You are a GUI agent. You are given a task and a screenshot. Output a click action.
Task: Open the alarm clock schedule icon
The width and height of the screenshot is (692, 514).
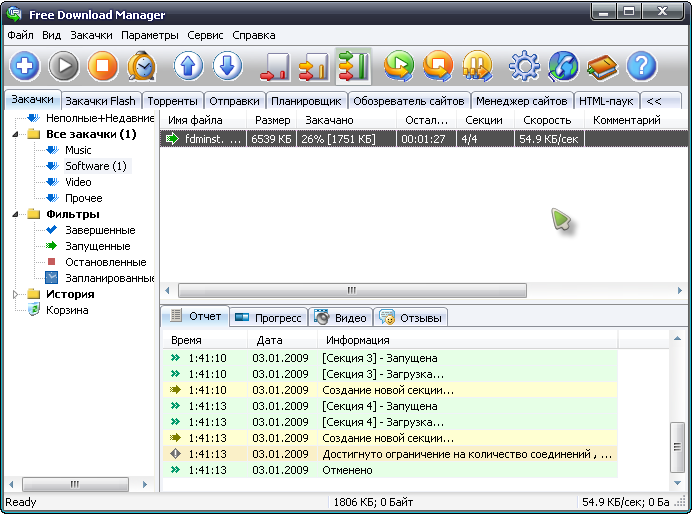click(x=141, y=66)
